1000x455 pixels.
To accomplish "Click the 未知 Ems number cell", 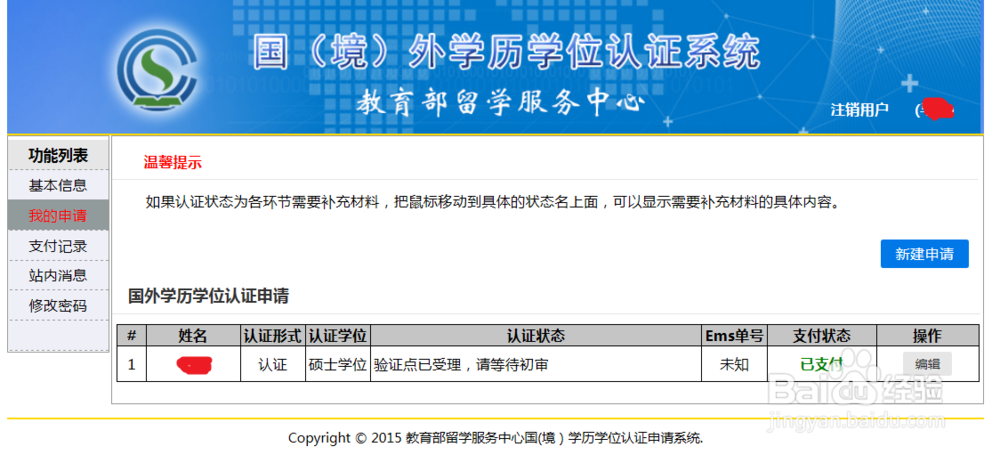I will coord(734,365).
